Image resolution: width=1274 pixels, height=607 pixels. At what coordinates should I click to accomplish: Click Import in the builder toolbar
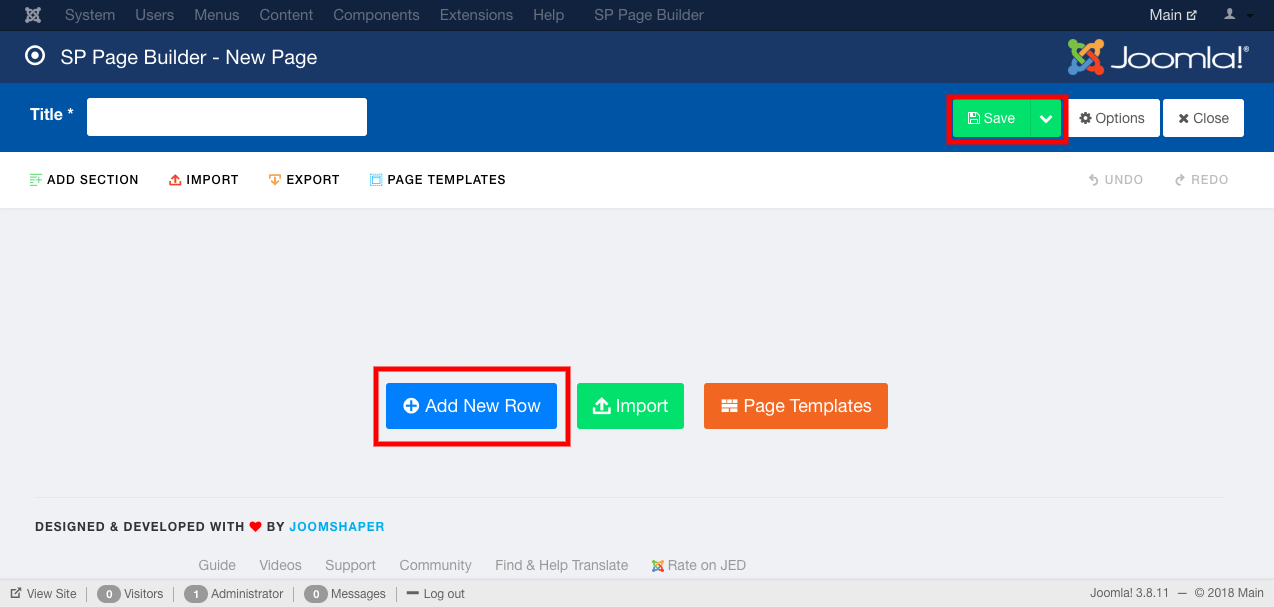point(204,180)
